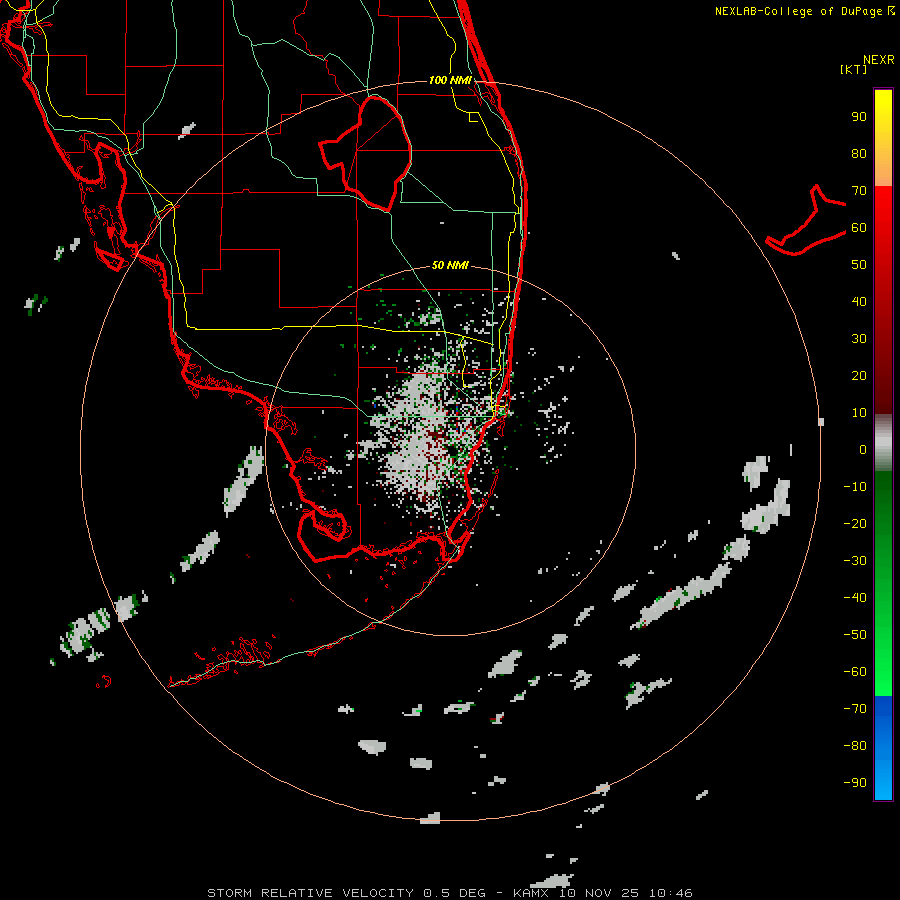Screen dimensions: 900x900
Task: Click the -90 value on the velocity scale
Action: (855, 783)
